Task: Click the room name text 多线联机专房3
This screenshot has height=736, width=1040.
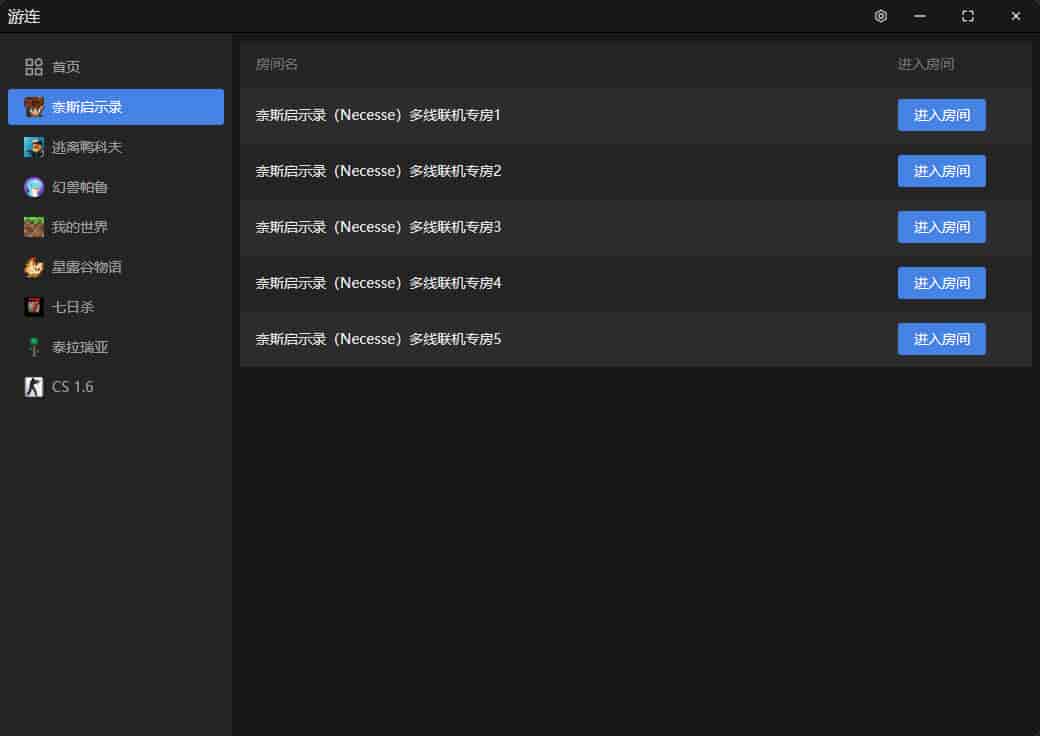Action: click(378, 227)
